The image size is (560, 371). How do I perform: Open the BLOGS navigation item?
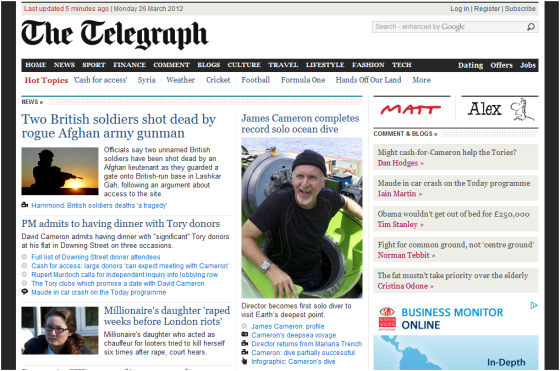coord(209,65)
